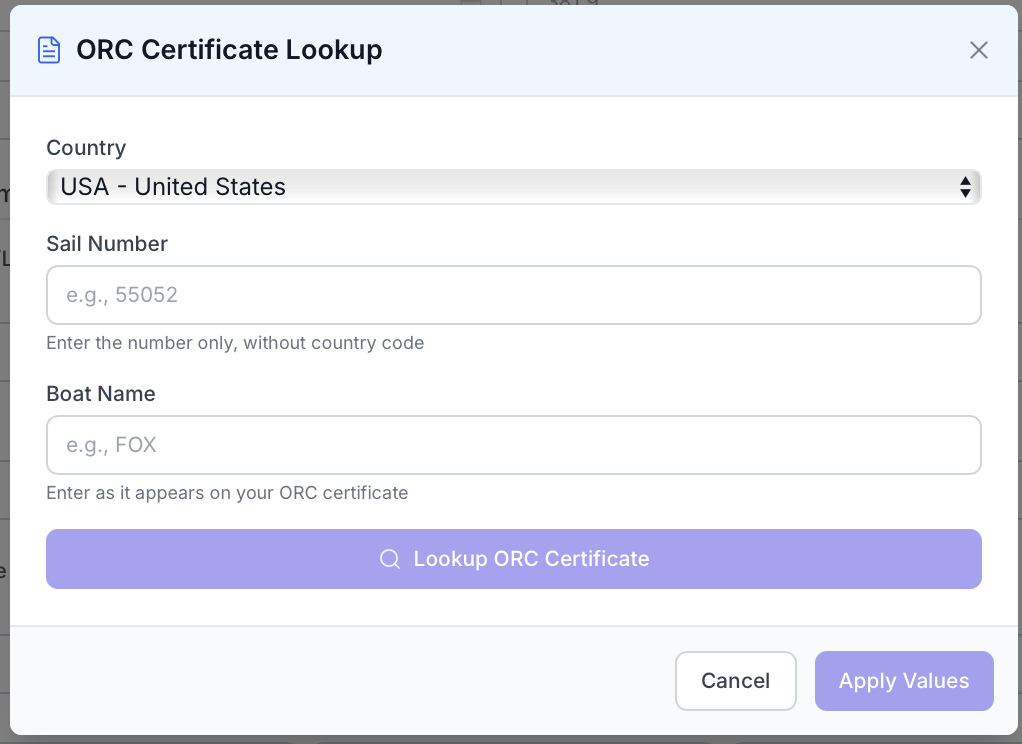Click the document icon beside the dialog title
1022x744 pixels.
point(49,49)
